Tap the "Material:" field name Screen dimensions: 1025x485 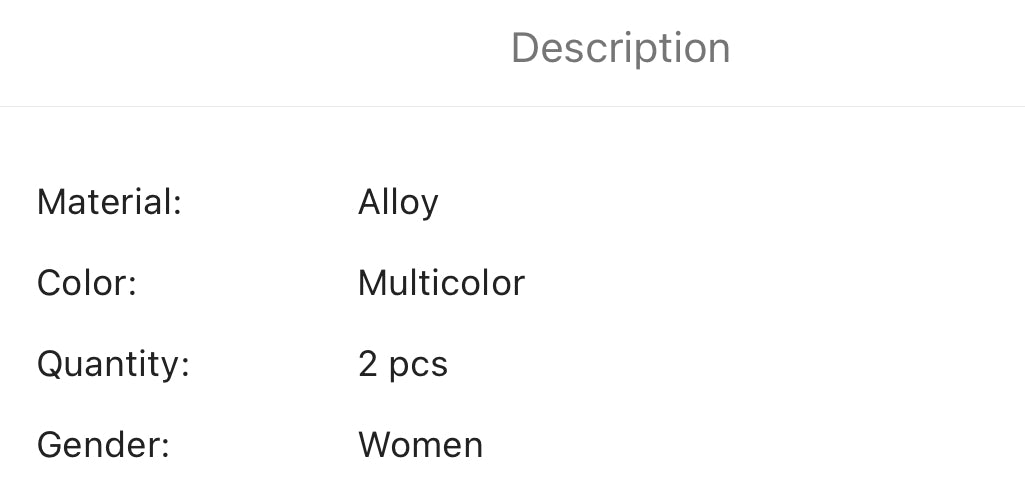(109, 202)
